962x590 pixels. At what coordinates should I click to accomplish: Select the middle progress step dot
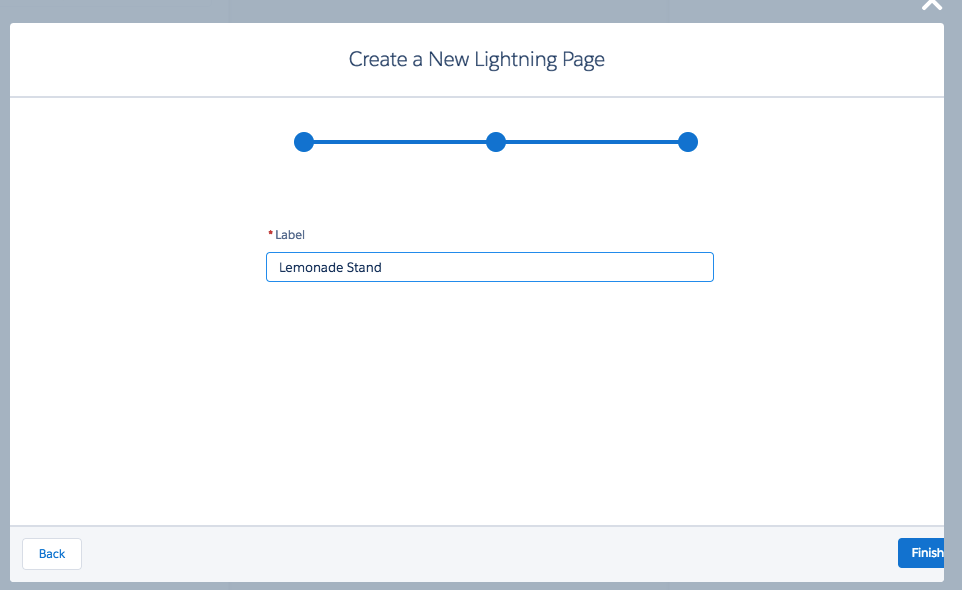point(496,142)
